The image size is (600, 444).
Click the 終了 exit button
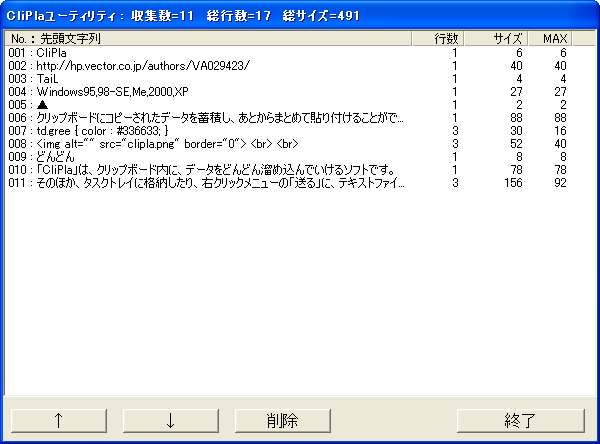tap(521, 420)
